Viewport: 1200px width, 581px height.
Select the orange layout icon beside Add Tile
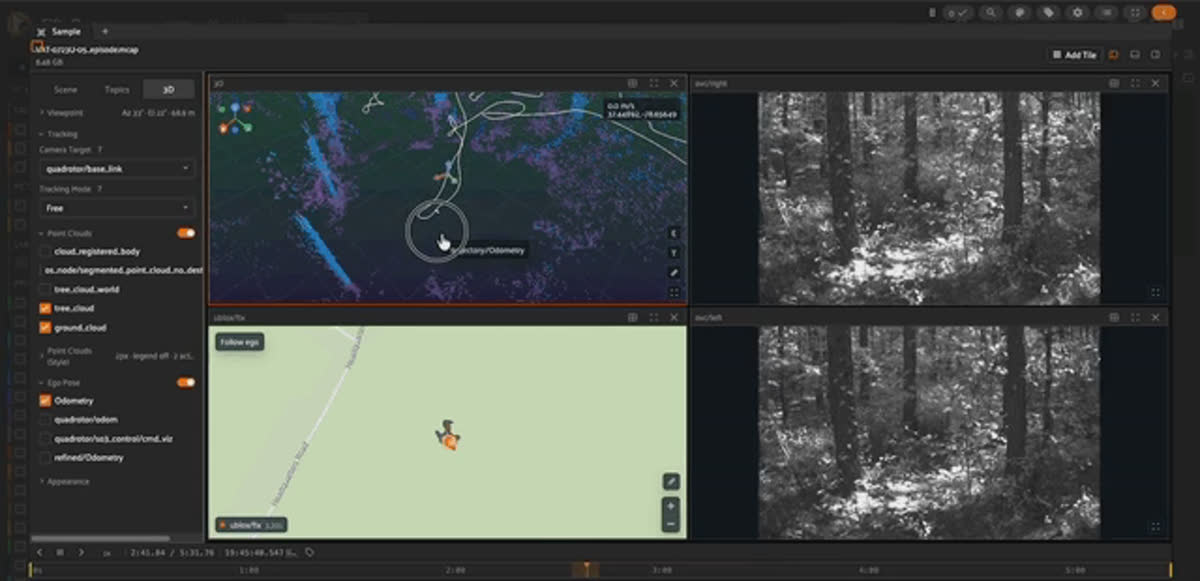(x=1113, y=55)
